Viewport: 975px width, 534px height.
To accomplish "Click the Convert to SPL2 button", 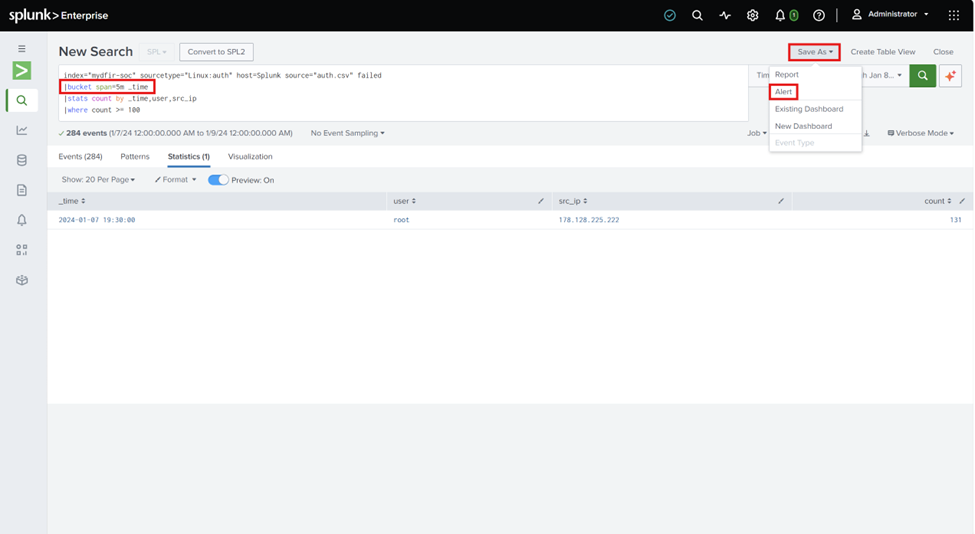I will [x=216, y=52].
